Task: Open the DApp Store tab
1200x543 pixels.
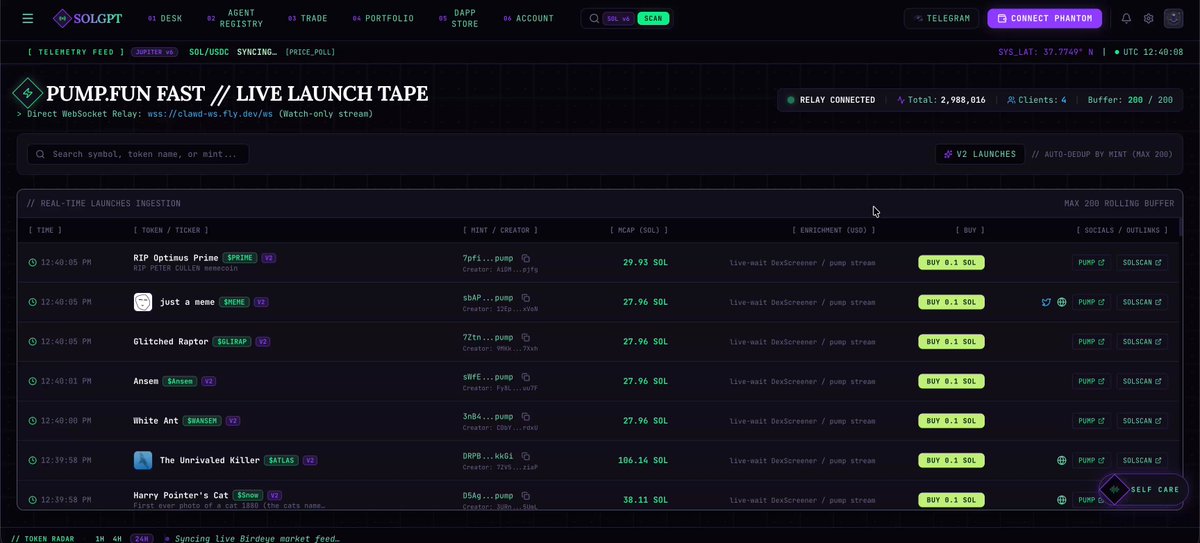Action: point(460,18)
